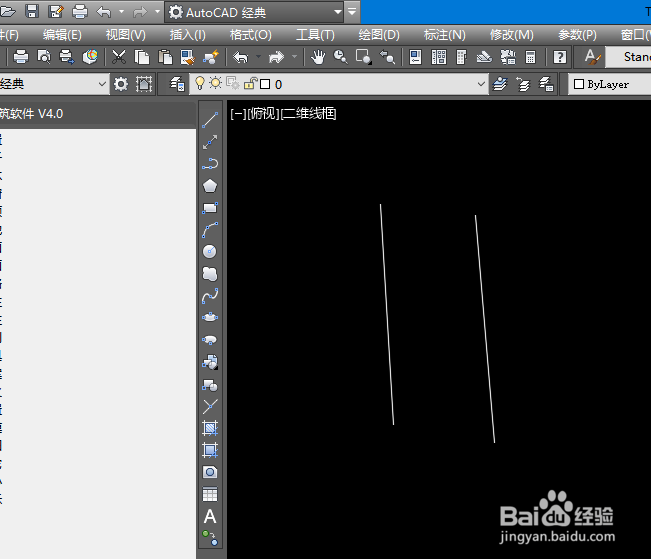Select the Construction Line tool
This screenshot has width=651, height=559.
pos(210,142)
